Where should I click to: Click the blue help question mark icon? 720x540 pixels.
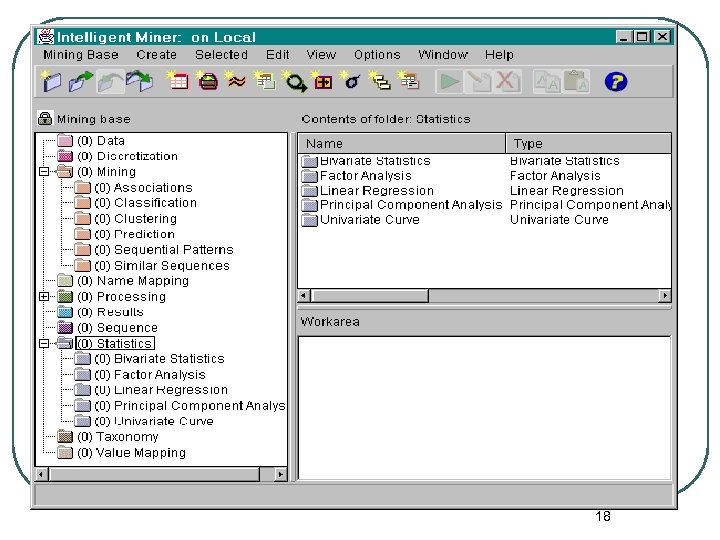pos(616,82)
